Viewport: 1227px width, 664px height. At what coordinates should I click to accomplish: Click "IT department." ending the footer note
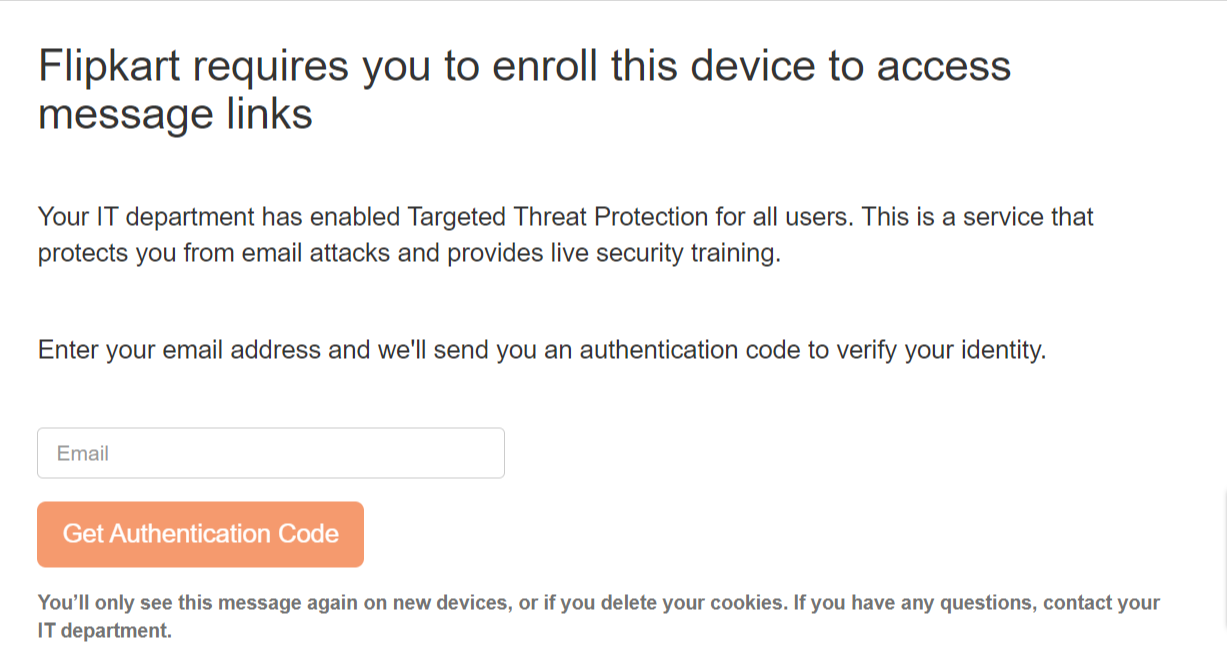[105, 631]
